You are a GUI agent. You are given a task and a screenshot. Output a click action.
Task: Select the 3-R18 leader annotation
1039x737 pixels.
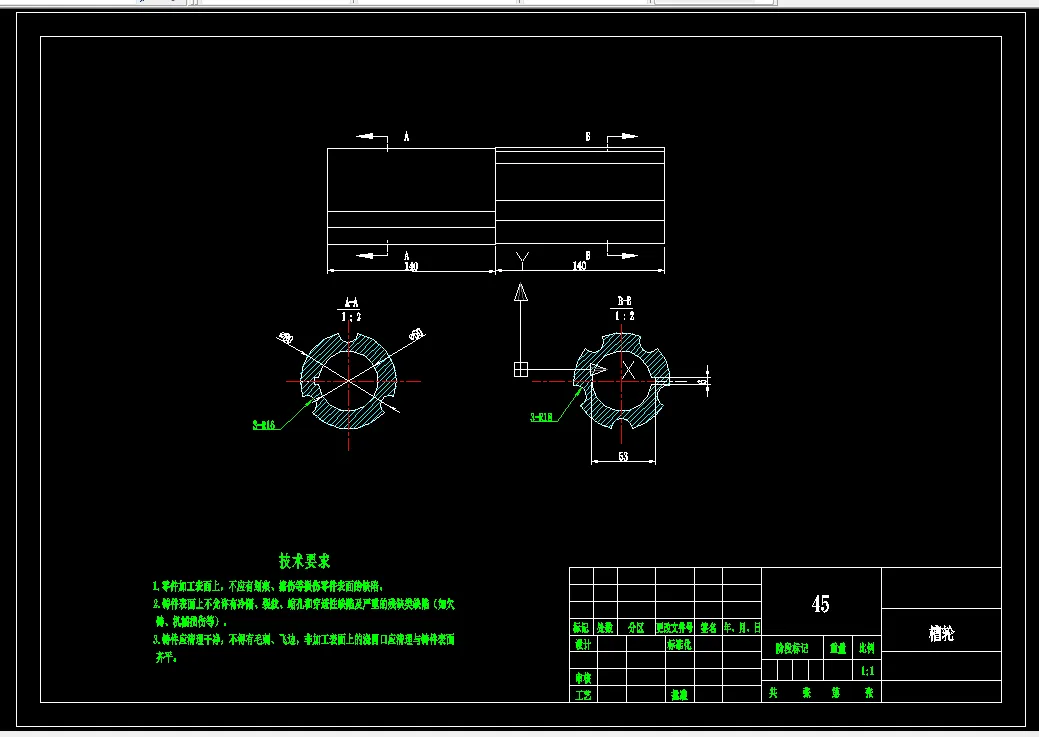point(541,417)
